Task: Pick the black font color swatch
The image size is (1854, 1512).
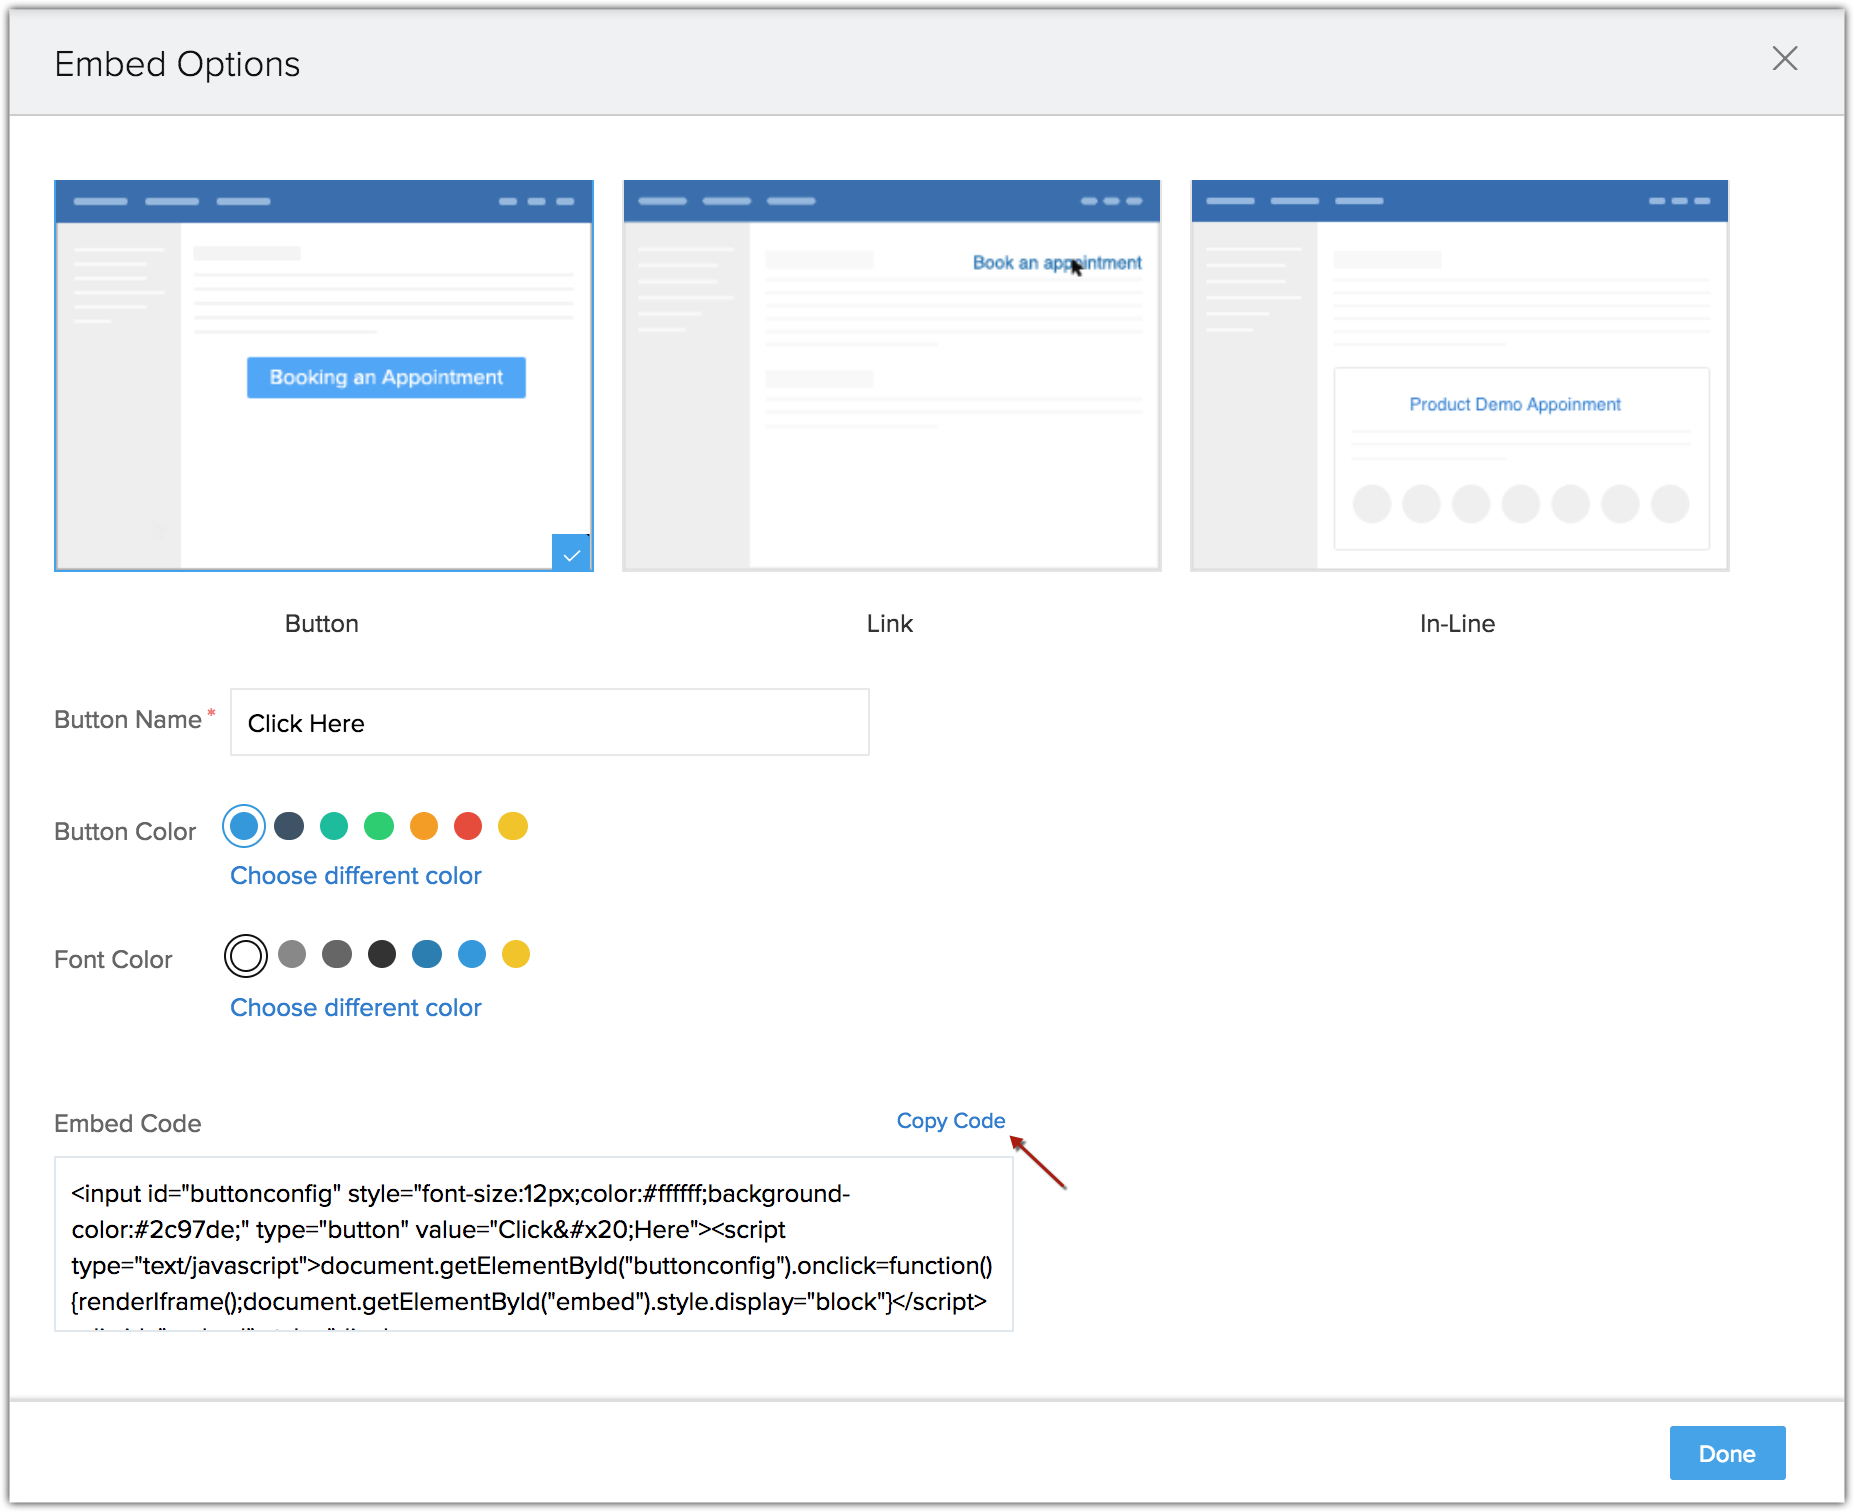Action: 382,954
